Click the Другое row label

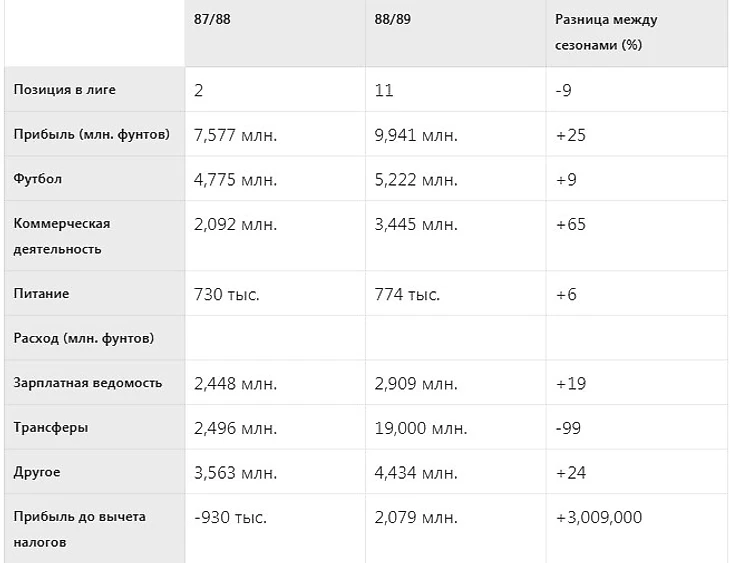pos(38,471)
